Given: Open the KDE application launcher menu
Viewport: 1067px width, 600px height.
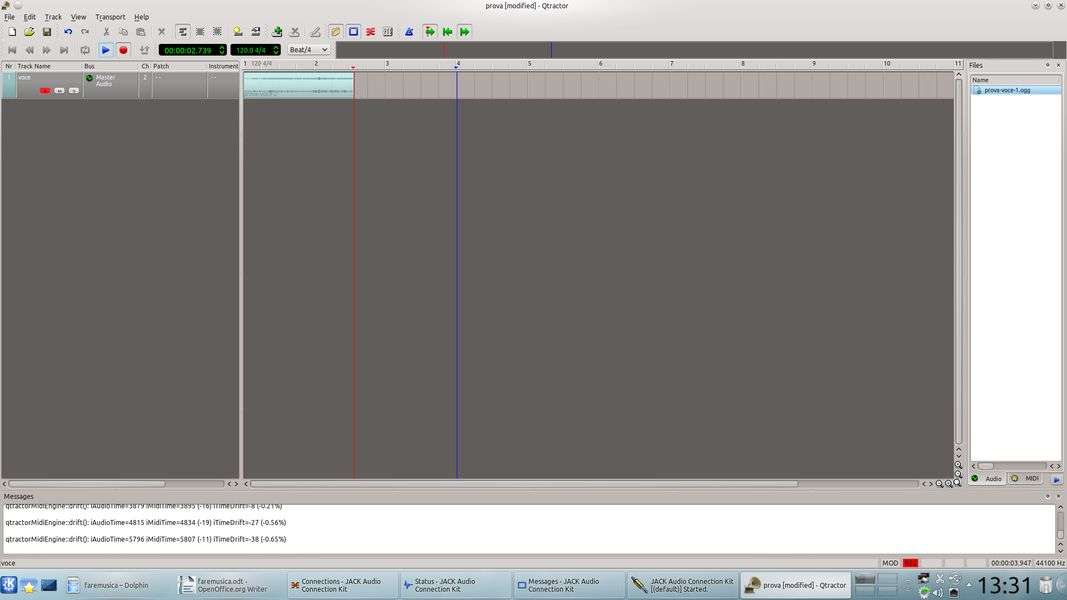Looking at the screenshot, I should 9,584.
